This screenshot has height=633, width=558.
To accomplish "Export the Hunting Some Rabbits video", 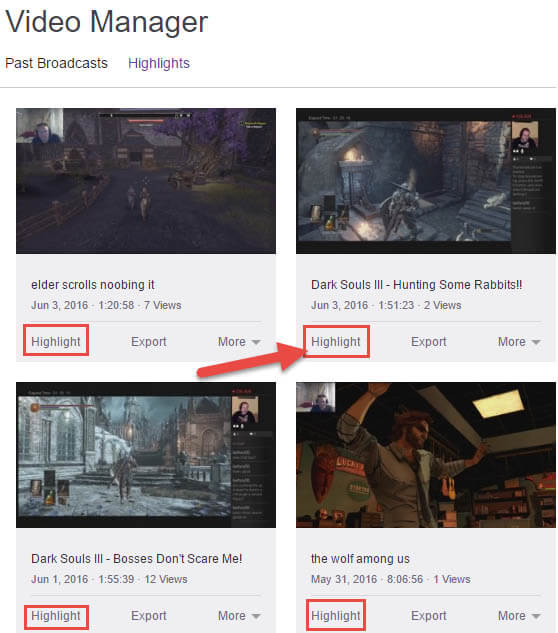I will point(428,342).
